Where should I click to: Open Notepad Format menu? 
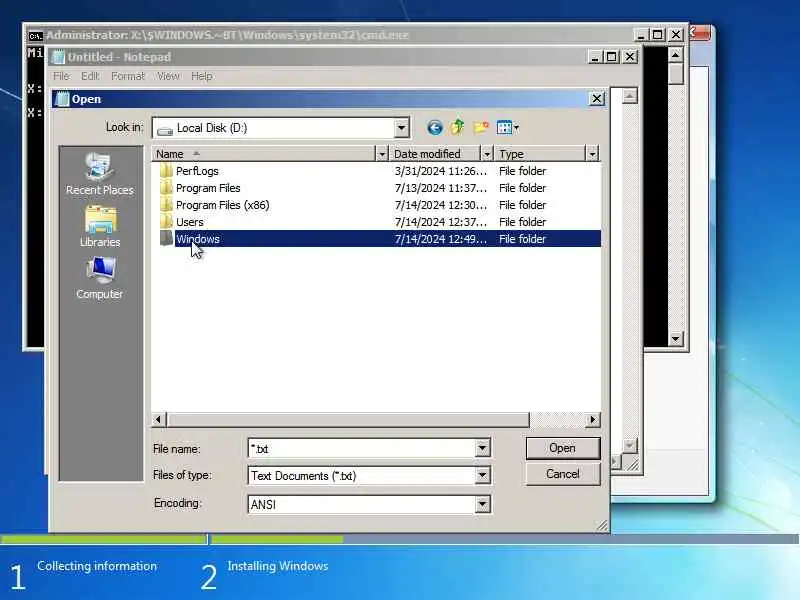(x=128, y=76)
